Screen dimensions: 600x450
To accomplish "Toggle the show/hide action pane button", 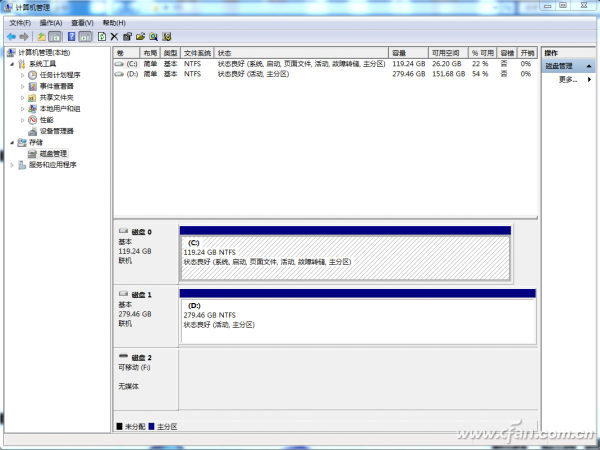I will click(85, 37).
